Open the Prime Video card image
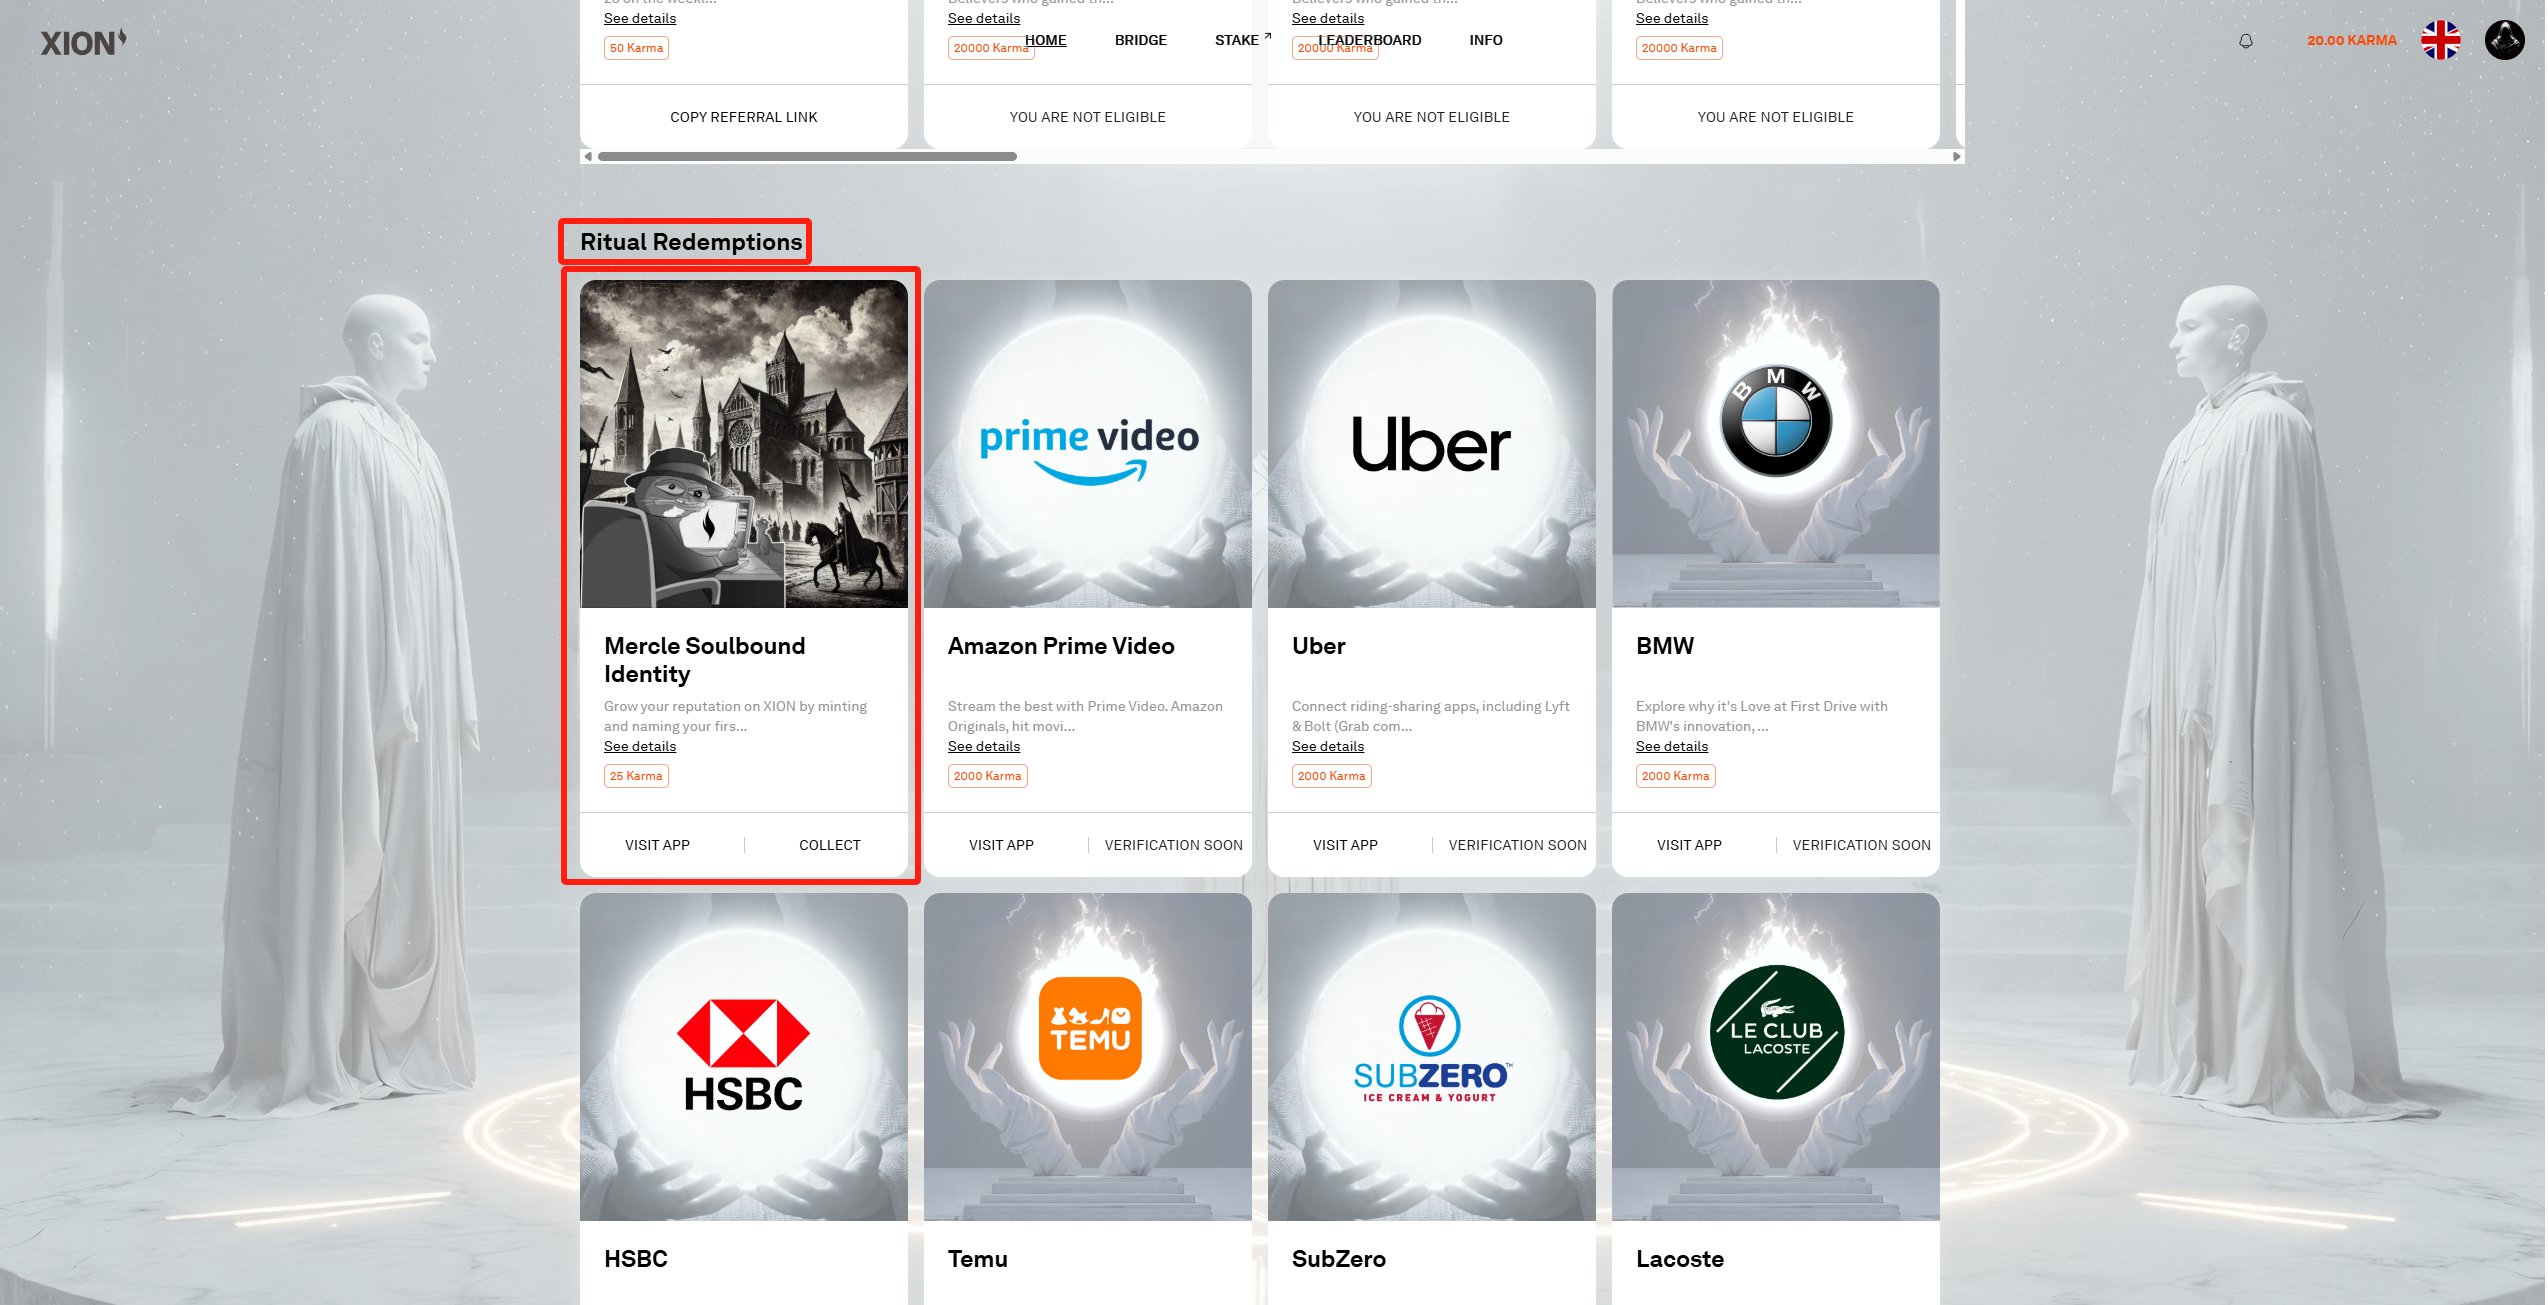2548x1305 pixels. pos(1088,444)
